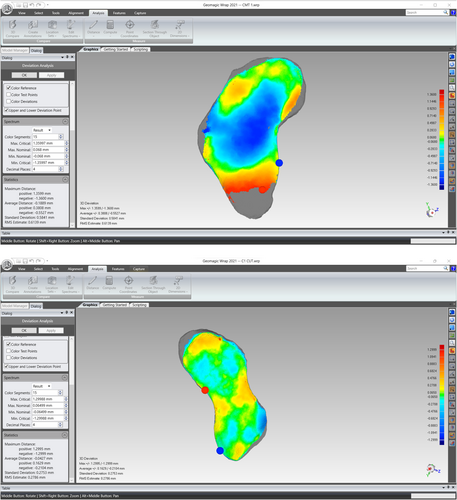The image size is (457, 500).
Task: Click Apply button in lower Deviation Analysis dialog
Action: 51,330
